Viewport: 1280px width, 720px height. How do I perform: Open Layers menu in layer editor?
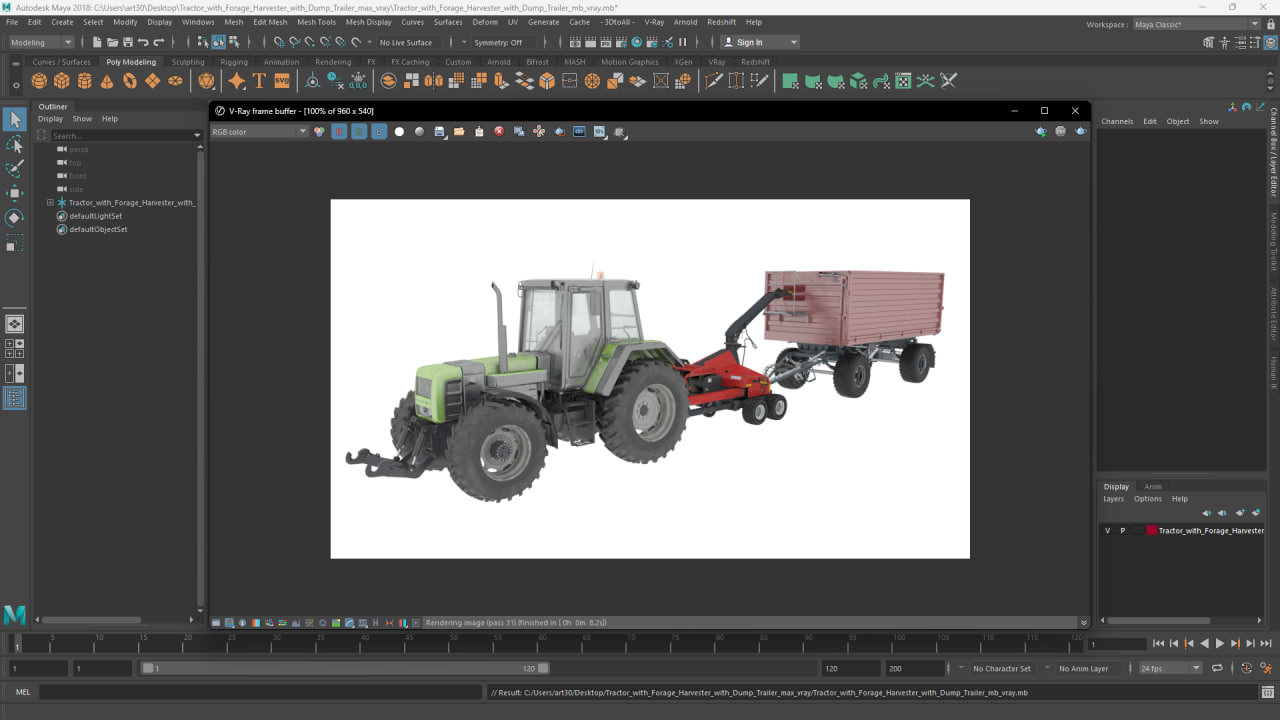1113,499
